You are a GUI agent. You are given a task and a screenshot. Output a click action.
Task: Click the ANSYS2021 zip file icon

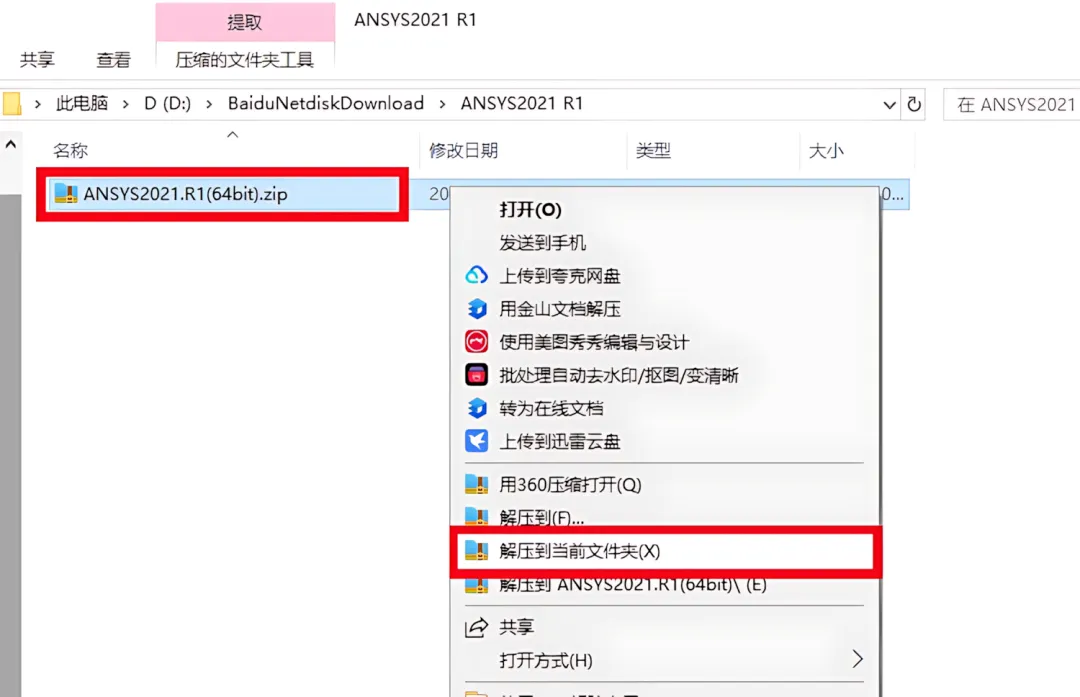[66, 194]
